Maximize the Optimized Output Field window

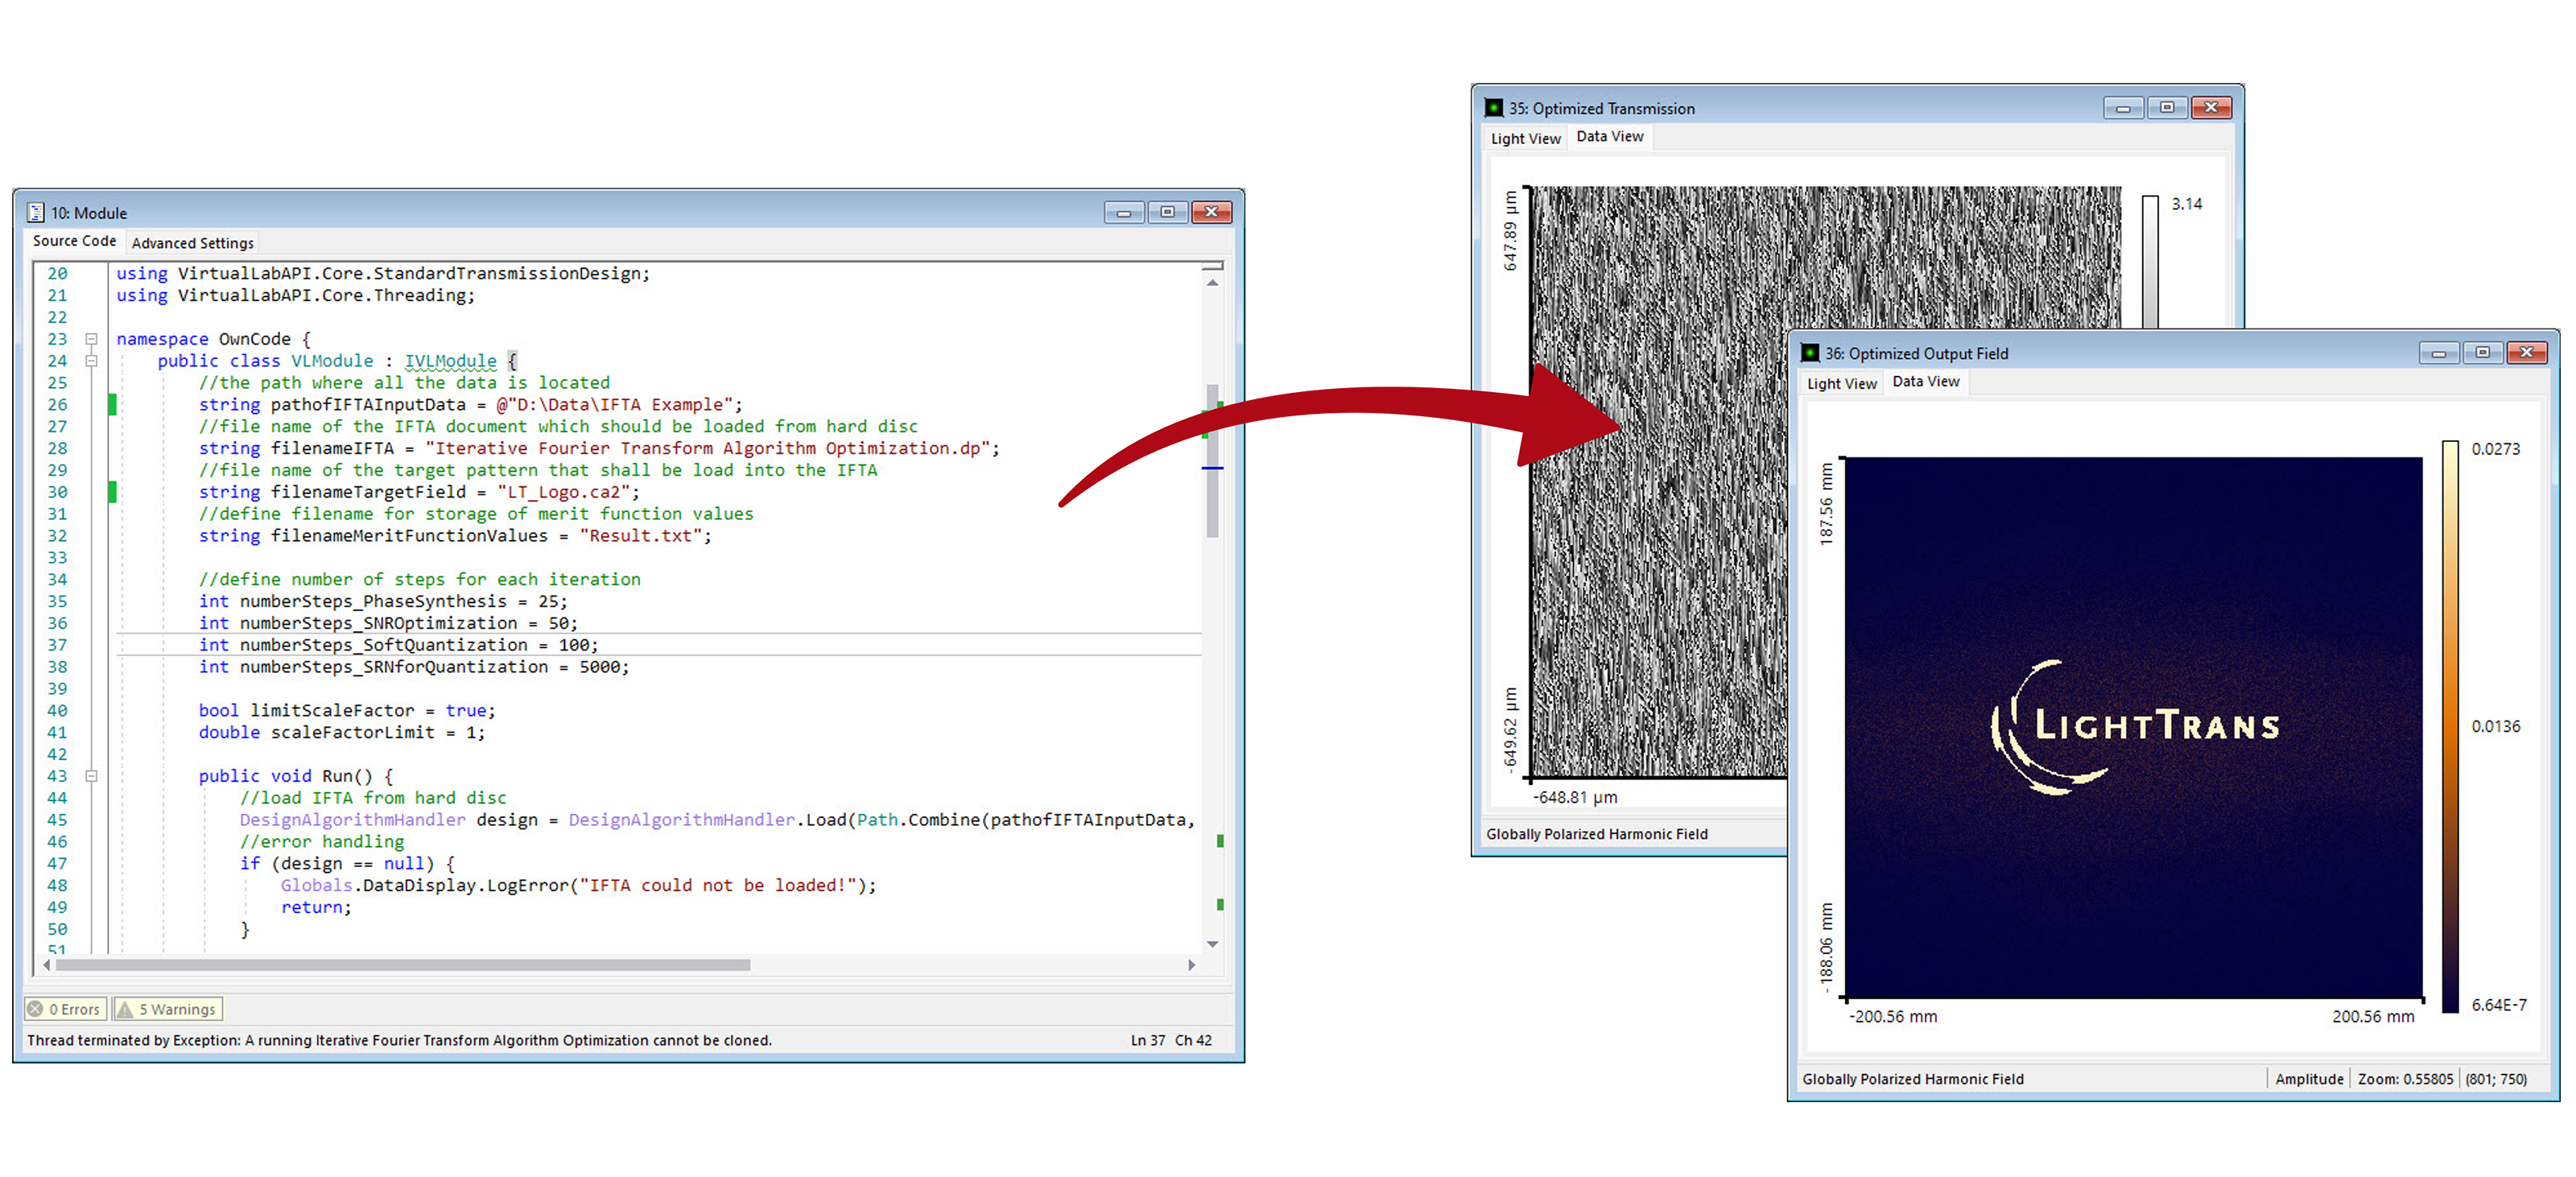point(2483,352)
